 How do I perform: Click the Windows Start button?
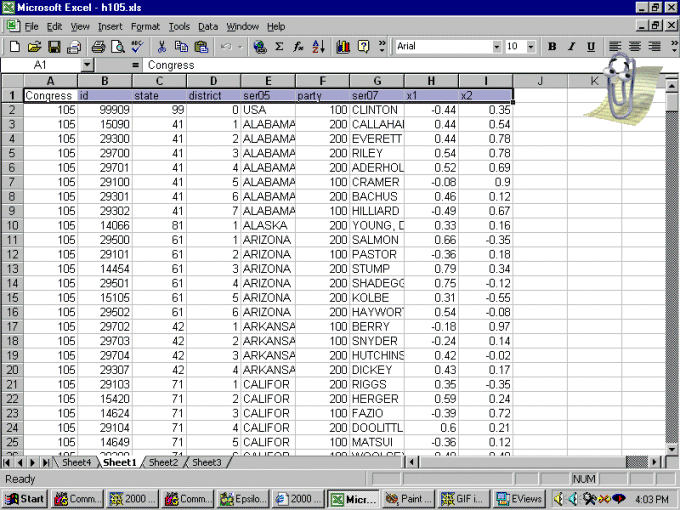point(25,498)
